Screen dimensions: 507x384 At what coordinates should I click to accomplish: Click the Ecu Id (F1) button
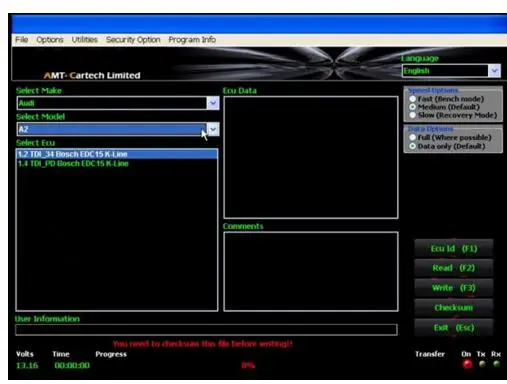(x=454, y=249)
